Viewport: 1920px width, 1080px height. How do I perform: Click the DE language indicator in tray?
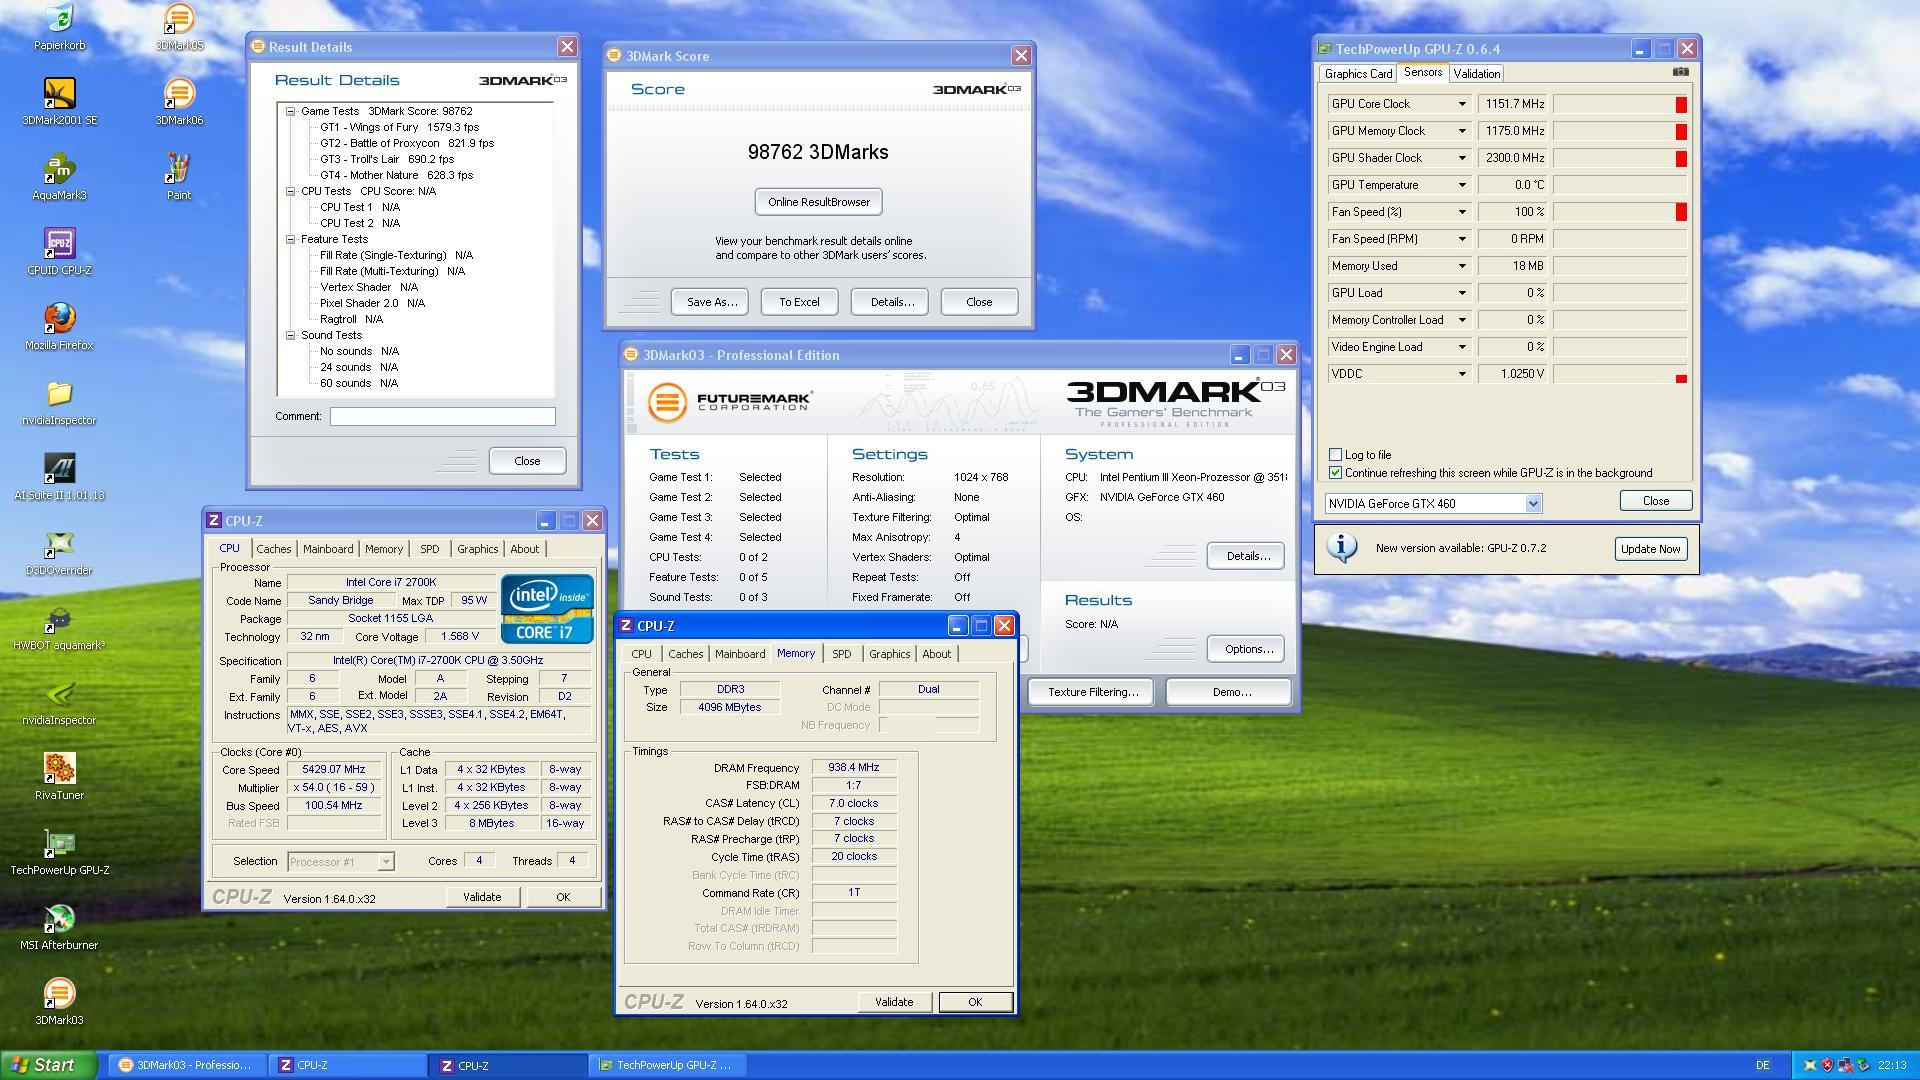pyautogui.click(x=1762, y=1065)
